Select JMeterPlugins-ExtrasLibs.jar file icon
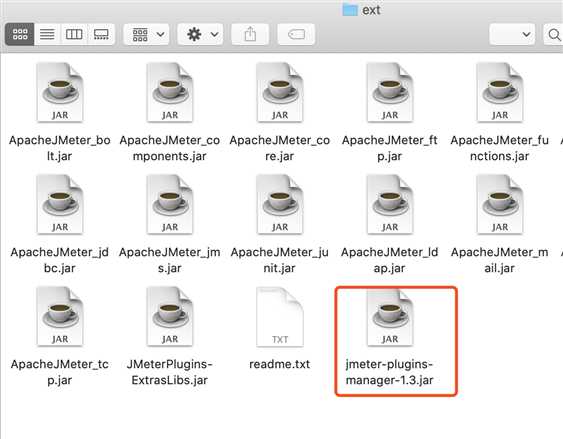The image size is (563, 439). tap(170, 317)
